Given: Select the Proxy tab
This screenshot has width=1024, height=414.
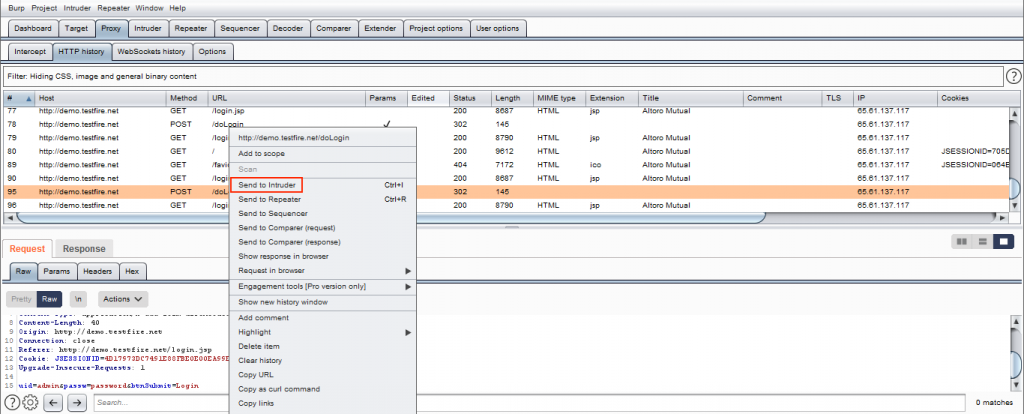Looking at the screenshot, I should tap(111, 28).
